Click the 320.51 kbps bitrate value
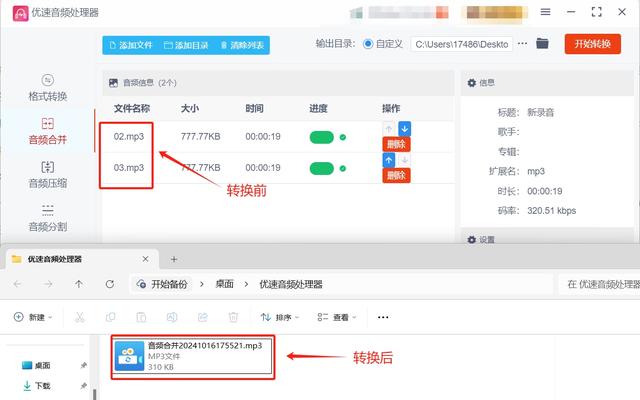Screen dimensions: 640x400 tap(551, 211)
